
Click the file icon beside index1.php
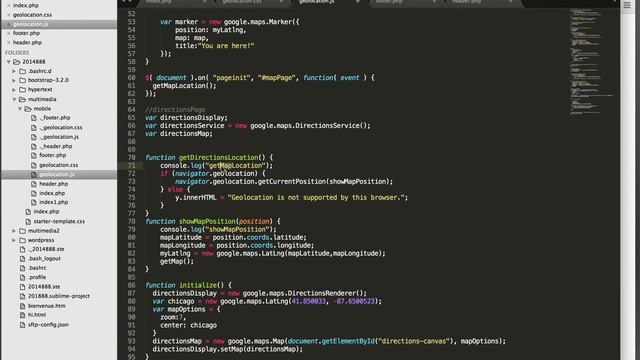(34, 202)
